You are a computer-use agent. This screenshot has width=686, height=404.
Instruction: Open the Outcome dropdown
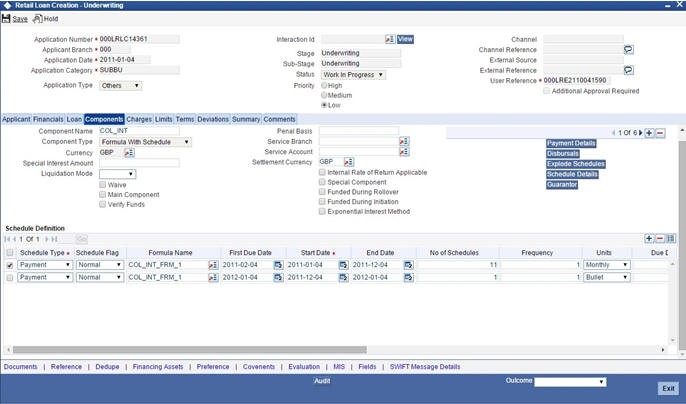pyautogui.click(x=570, y=382)
